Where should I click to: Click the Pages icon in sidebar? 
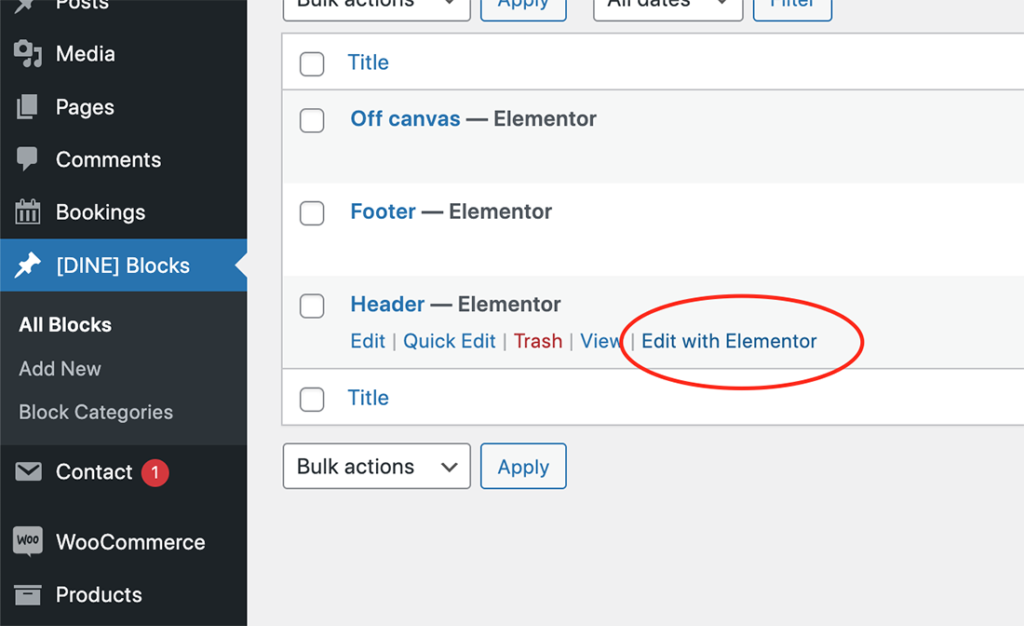click(27, 106)
